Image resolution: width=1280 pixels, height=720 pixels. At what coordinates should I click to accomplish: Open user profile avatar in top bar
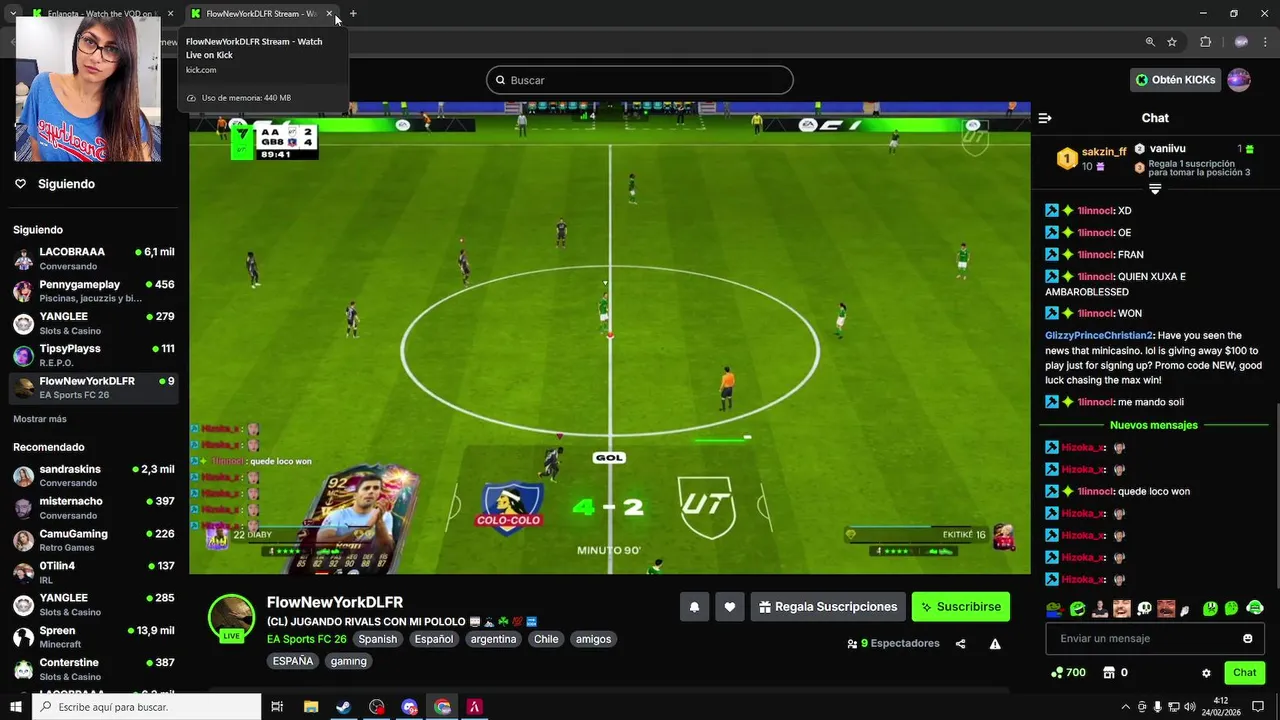click(x=1239, y=80)
